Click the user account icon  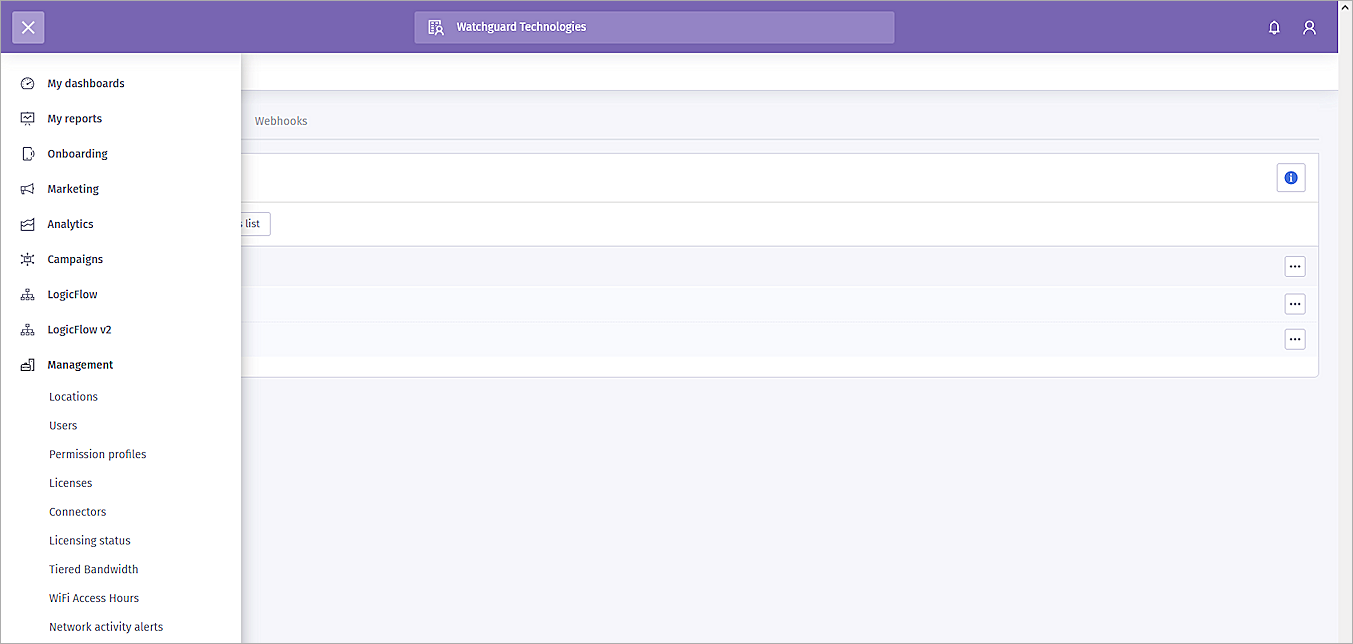1309,27
